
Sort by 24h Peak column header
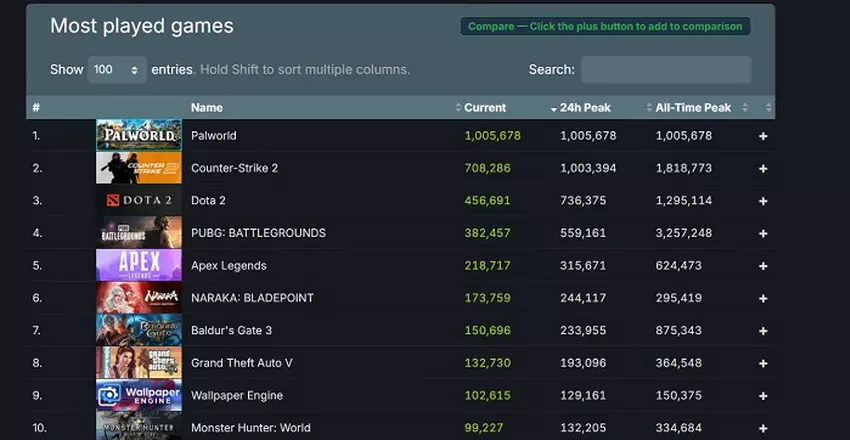pos(582,107)
